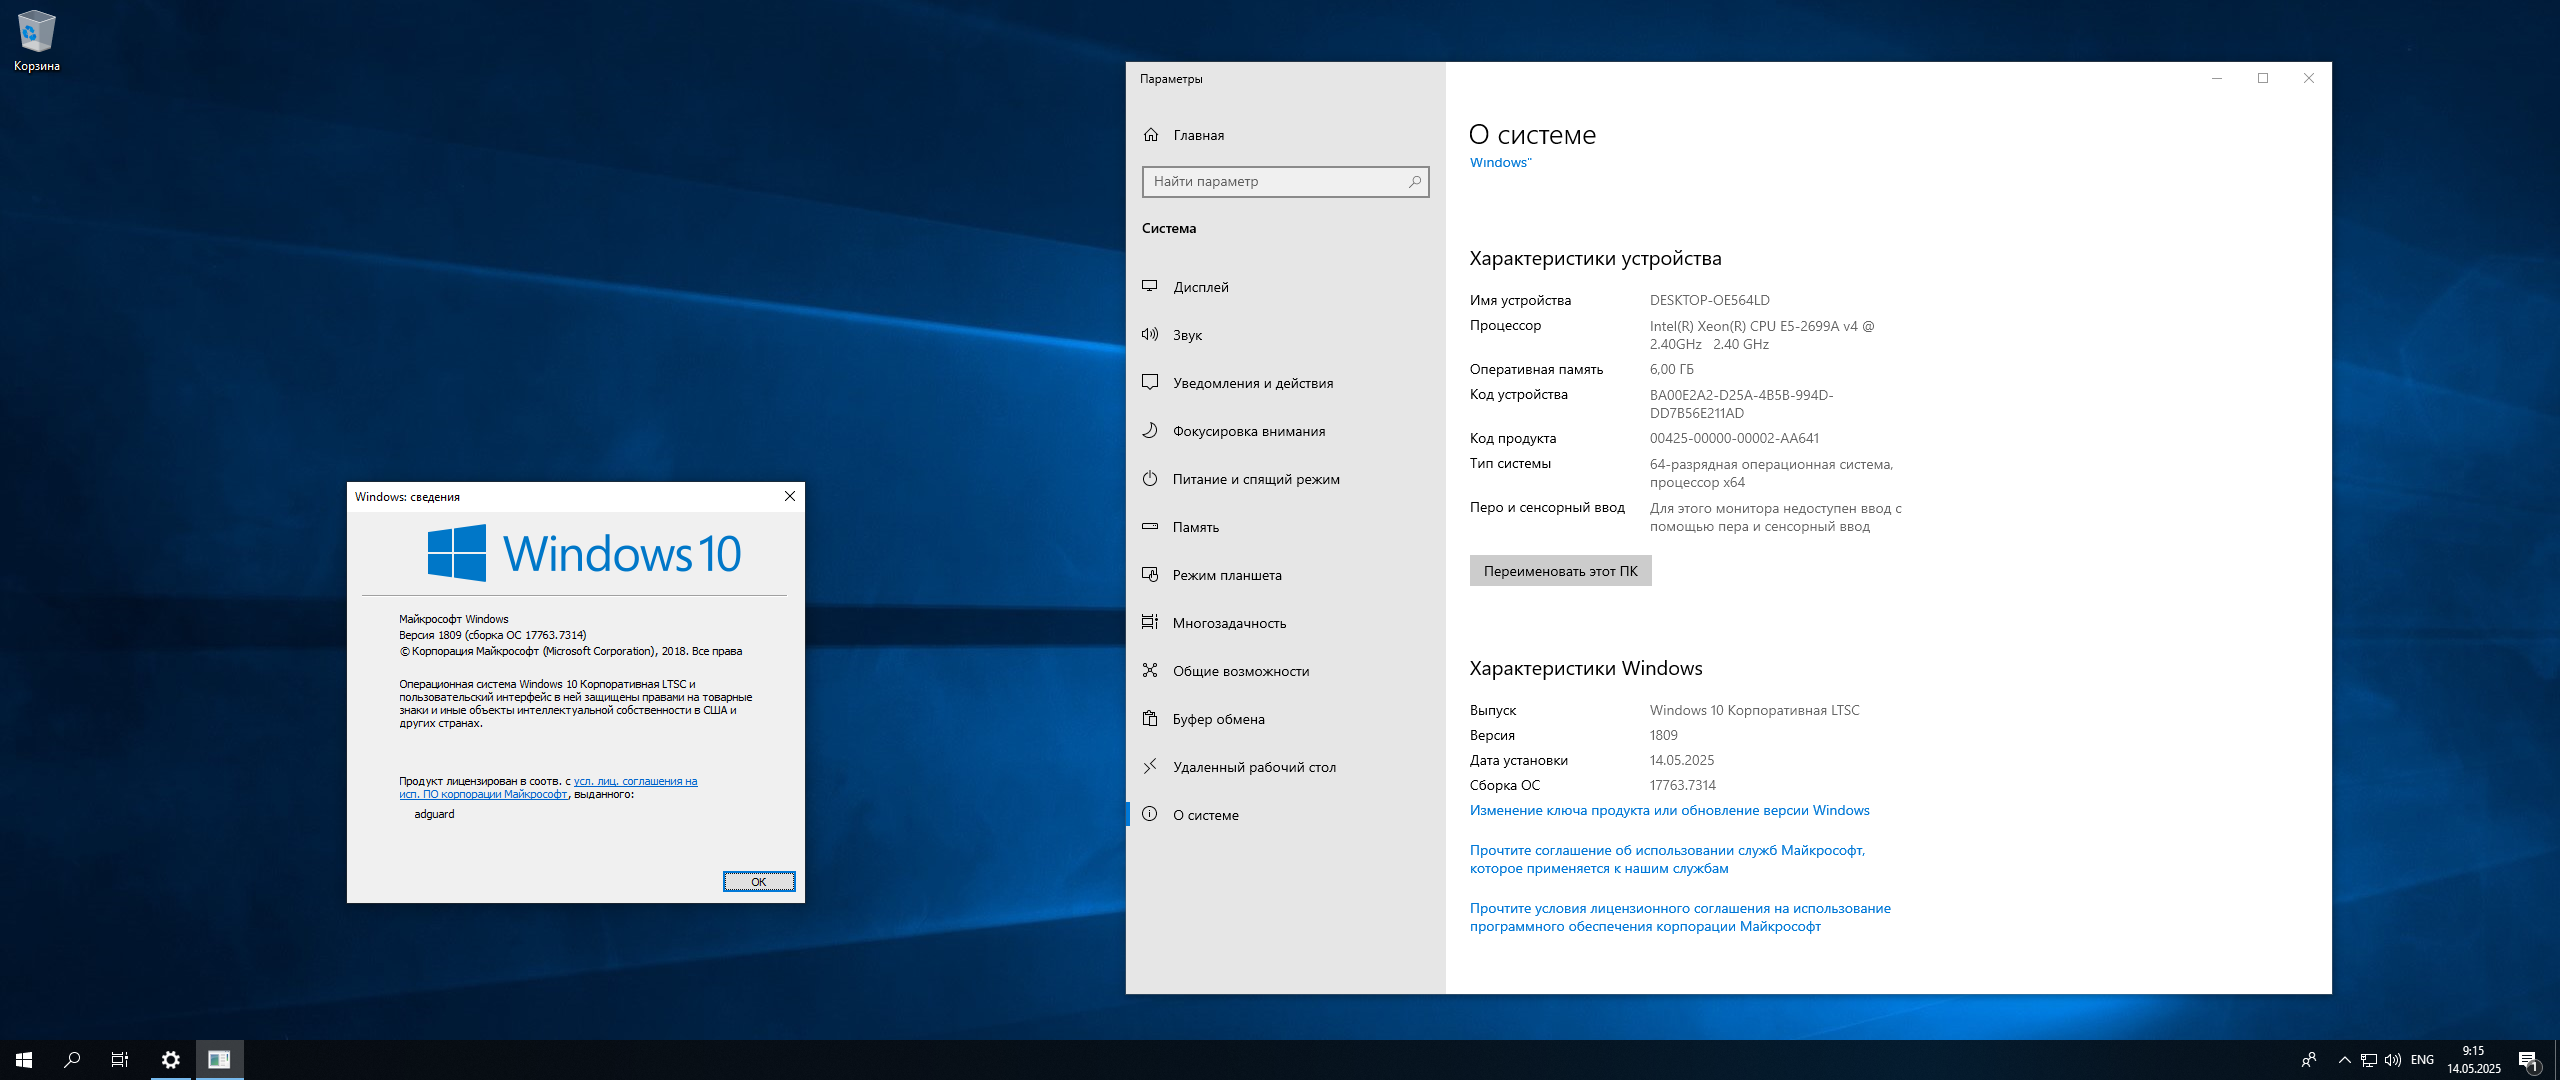Select О системе in sidebar
The image size is (2560, 1080).
[1286, 815]
